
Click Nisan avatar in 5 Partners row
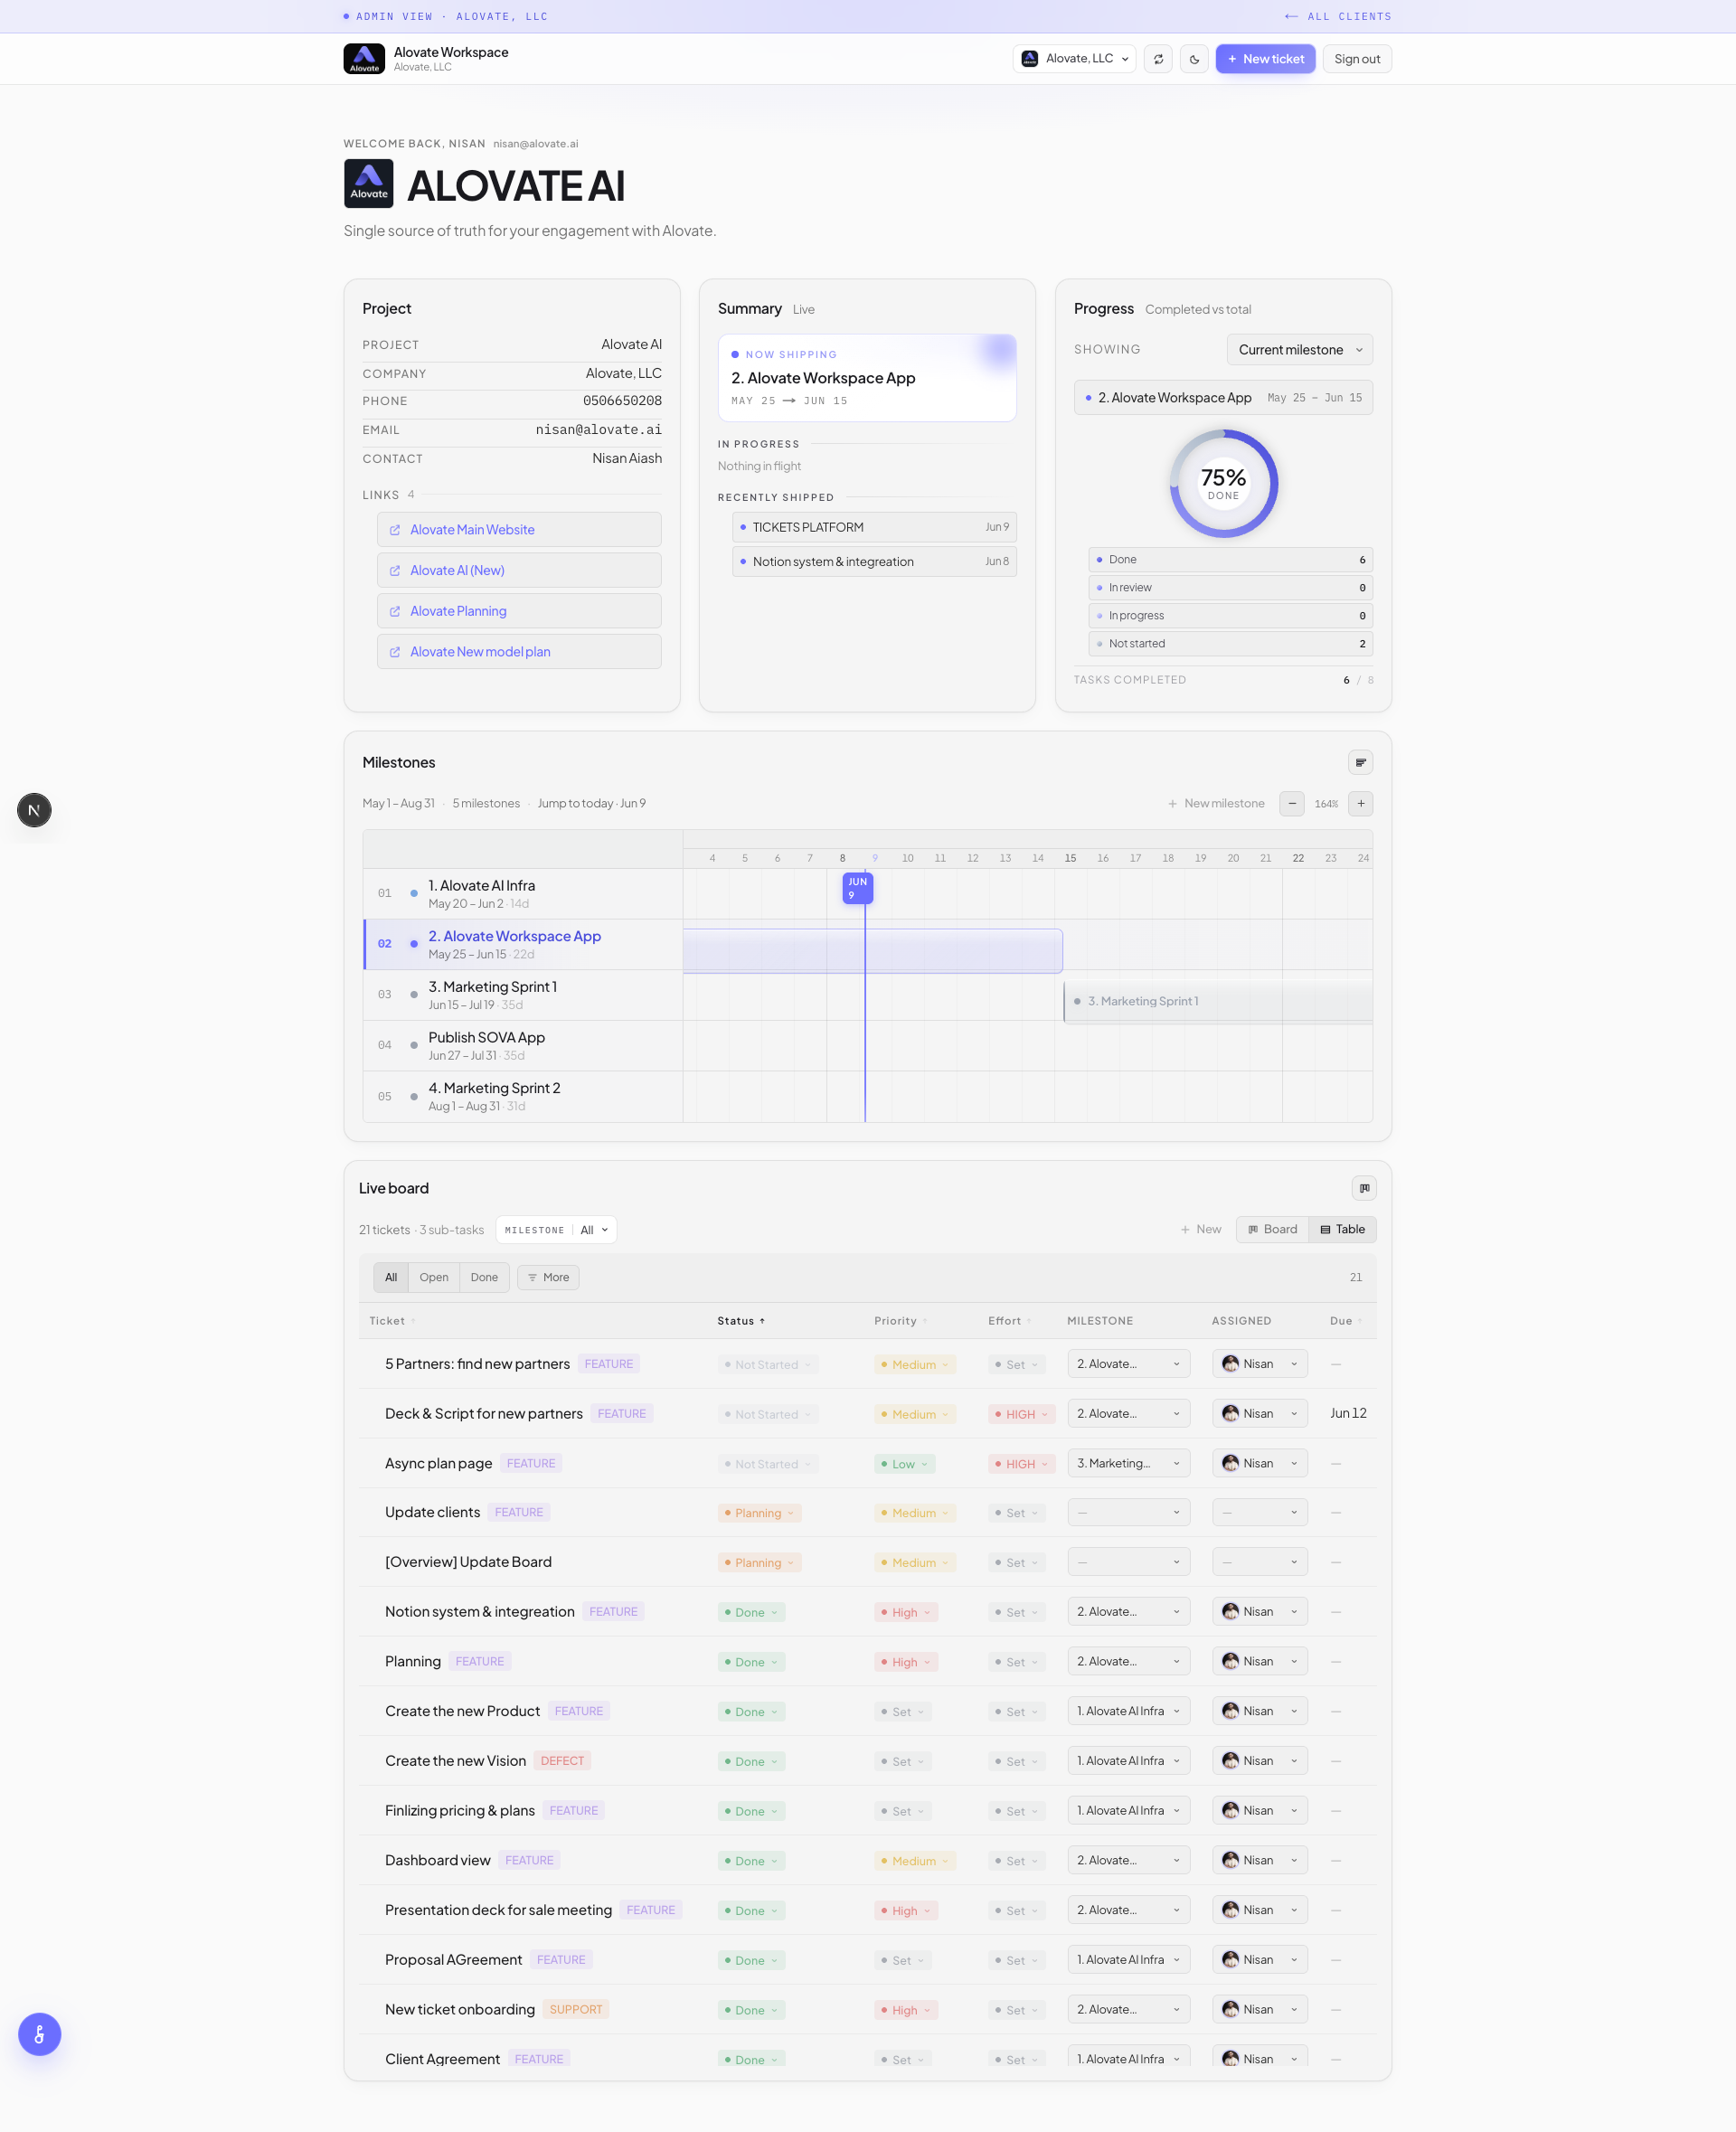tap(1230, 1364)
